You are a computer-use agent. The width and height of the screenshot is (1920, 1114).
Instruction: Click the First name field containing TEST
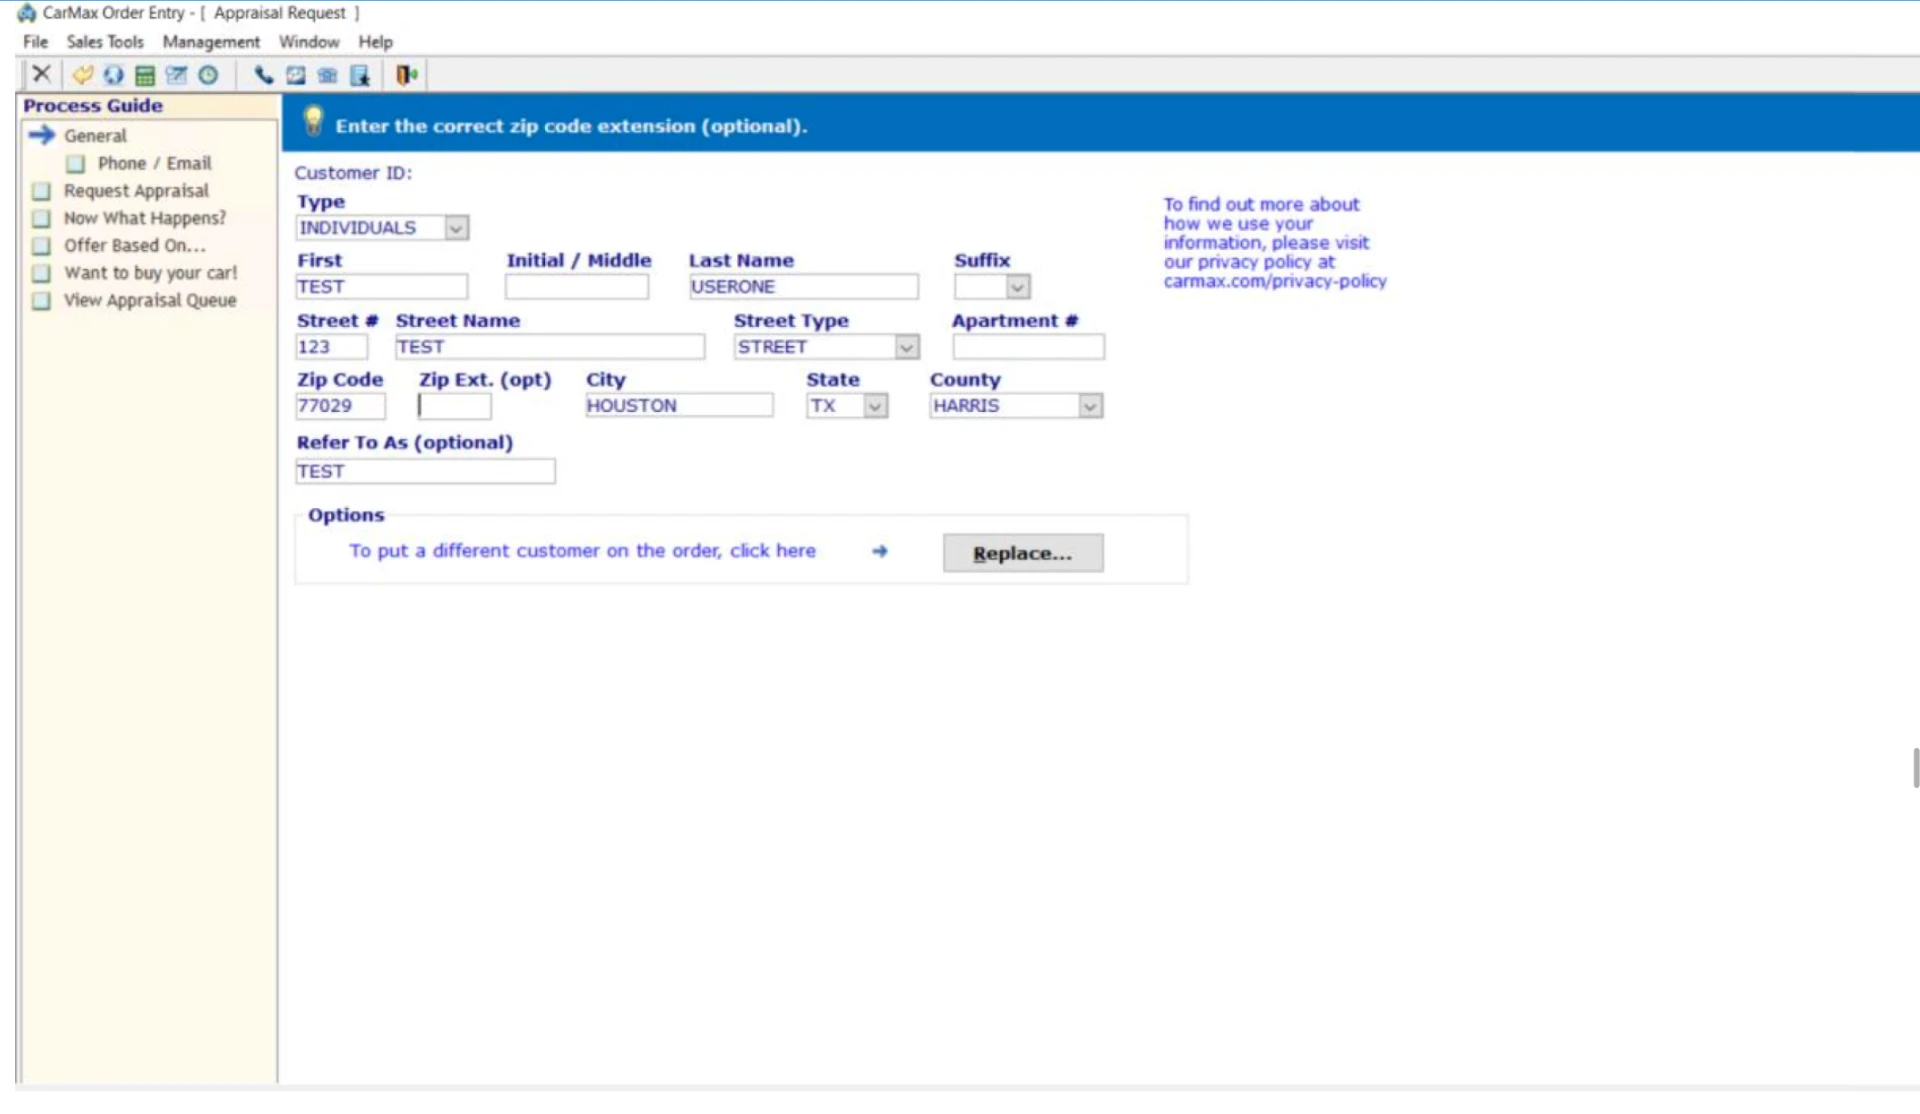click(381, 287)
